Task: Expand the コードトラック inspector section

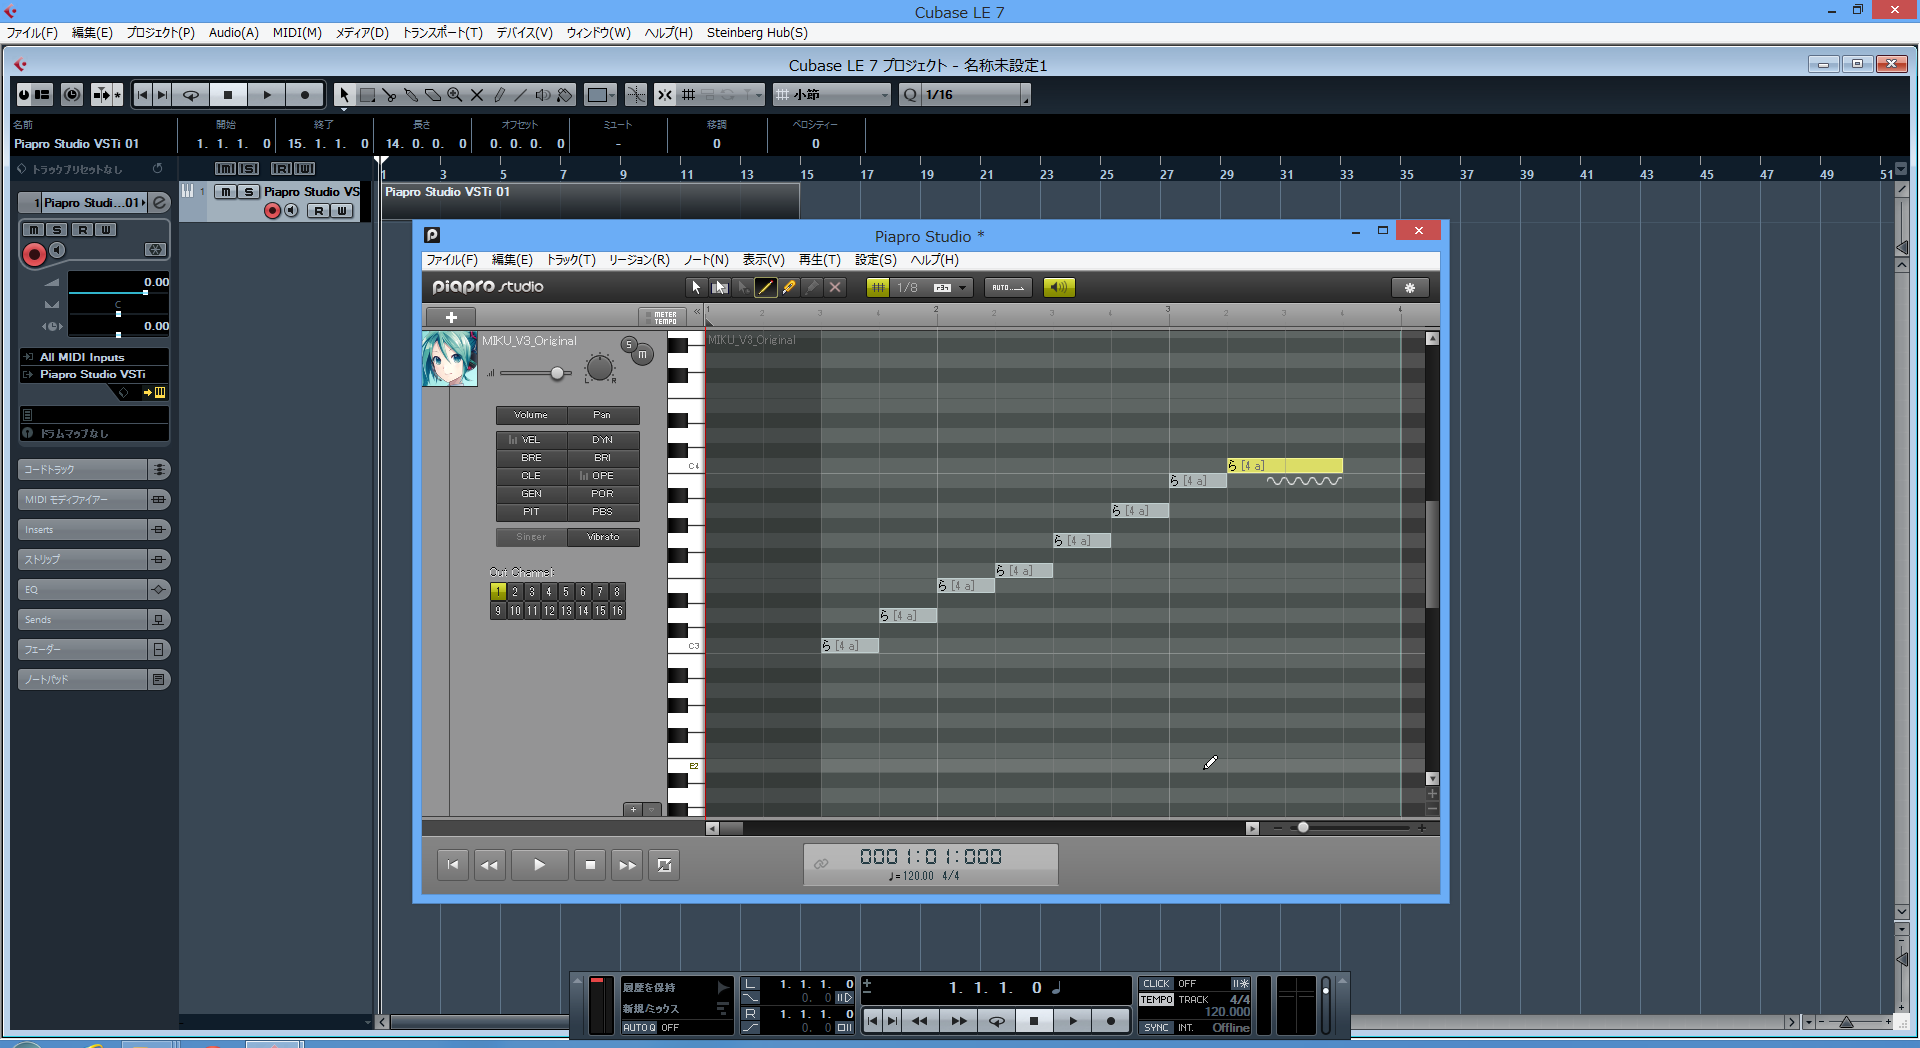Action: pos(94,470)
